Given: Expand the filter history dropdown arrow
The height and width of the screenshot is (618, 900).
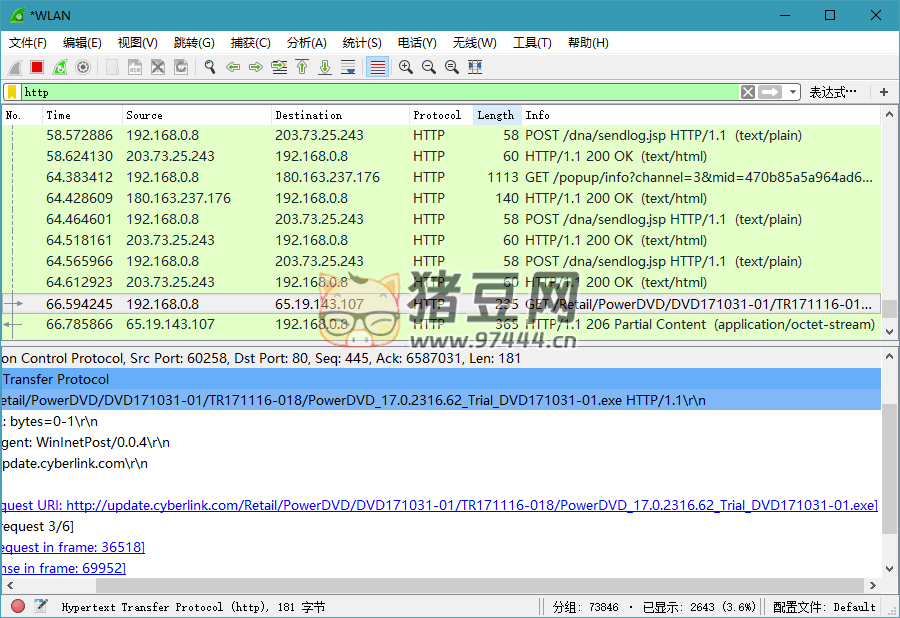Looking at the screenshot, I should click(793, 92).
